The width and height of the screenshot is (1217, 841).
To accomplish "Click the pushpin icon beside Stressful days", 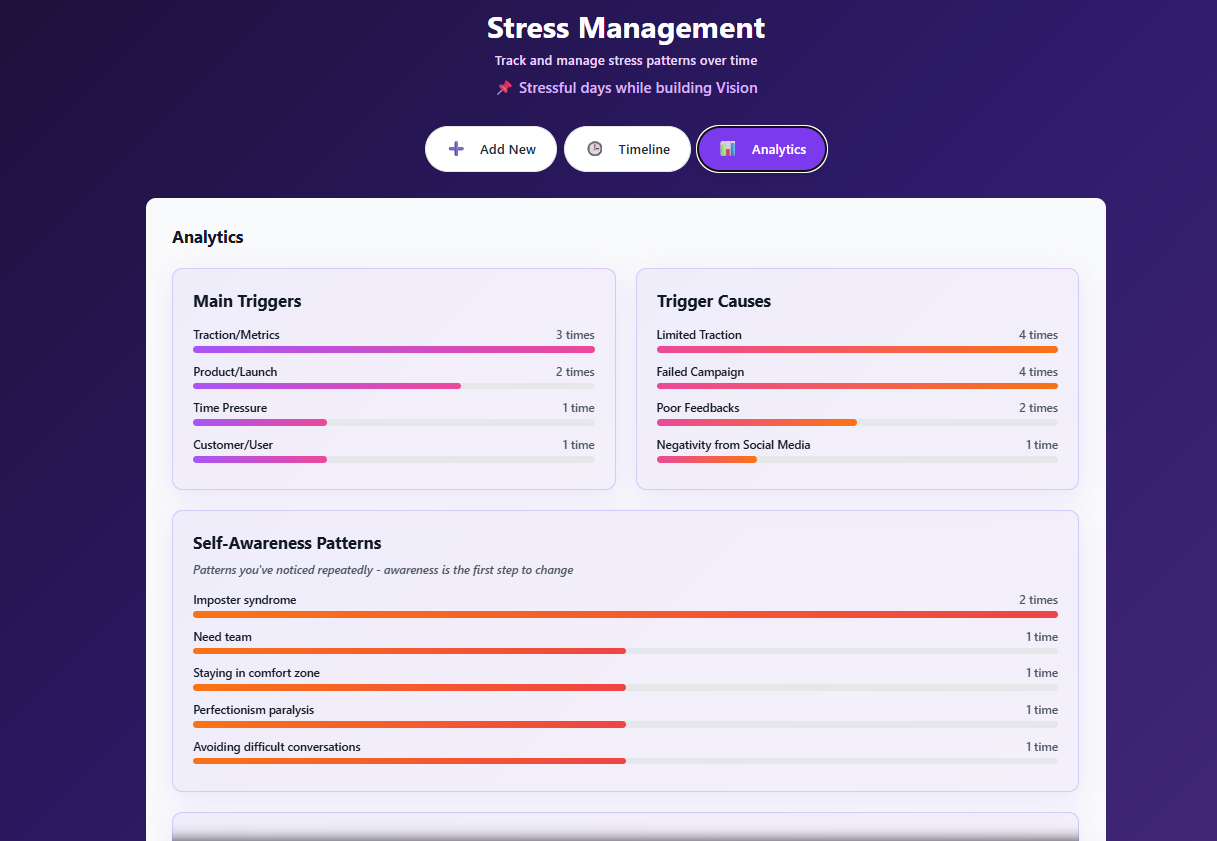I will click(x=504, y=88).
